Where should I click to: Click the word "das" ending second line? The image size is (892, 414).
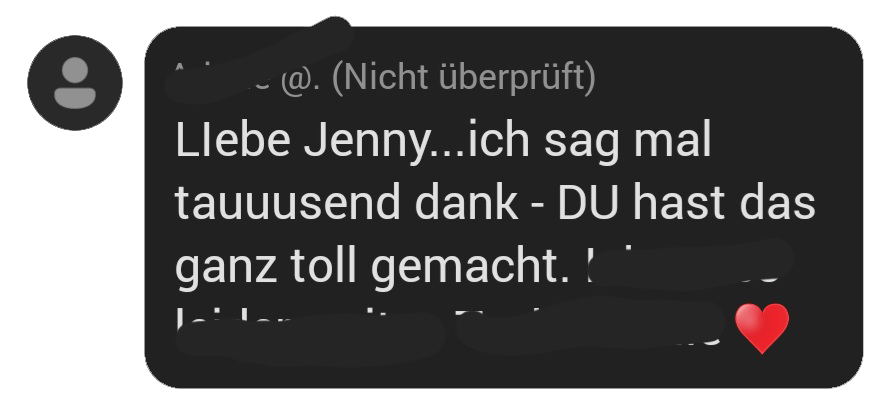pyautogui.click(x=778, y=202)
